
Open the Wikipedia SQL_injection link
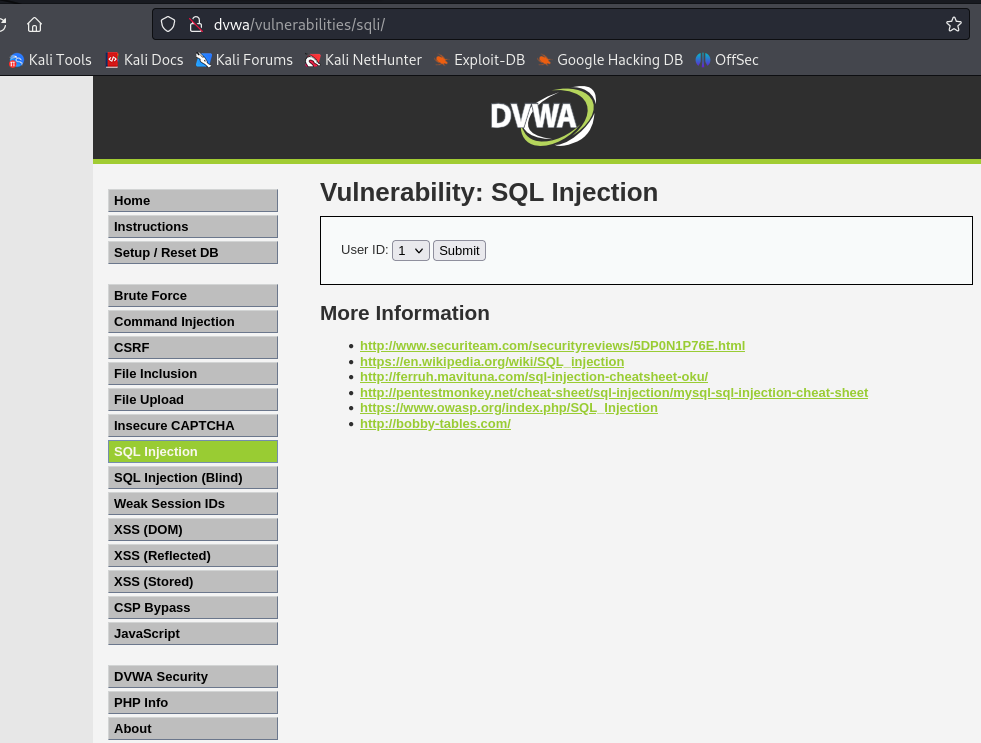pos(492,361)
